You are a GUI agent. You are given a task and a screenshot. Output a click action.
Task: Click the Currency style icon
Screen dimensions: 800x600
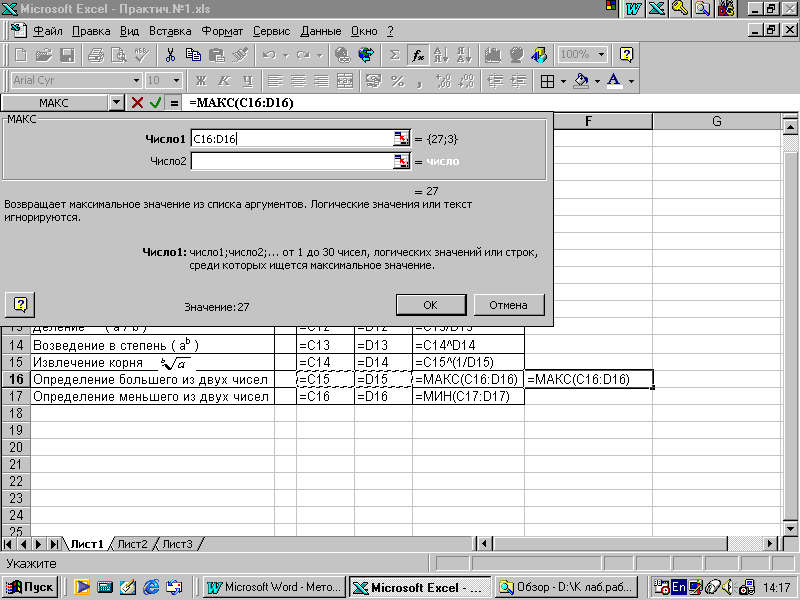point(373,81)
